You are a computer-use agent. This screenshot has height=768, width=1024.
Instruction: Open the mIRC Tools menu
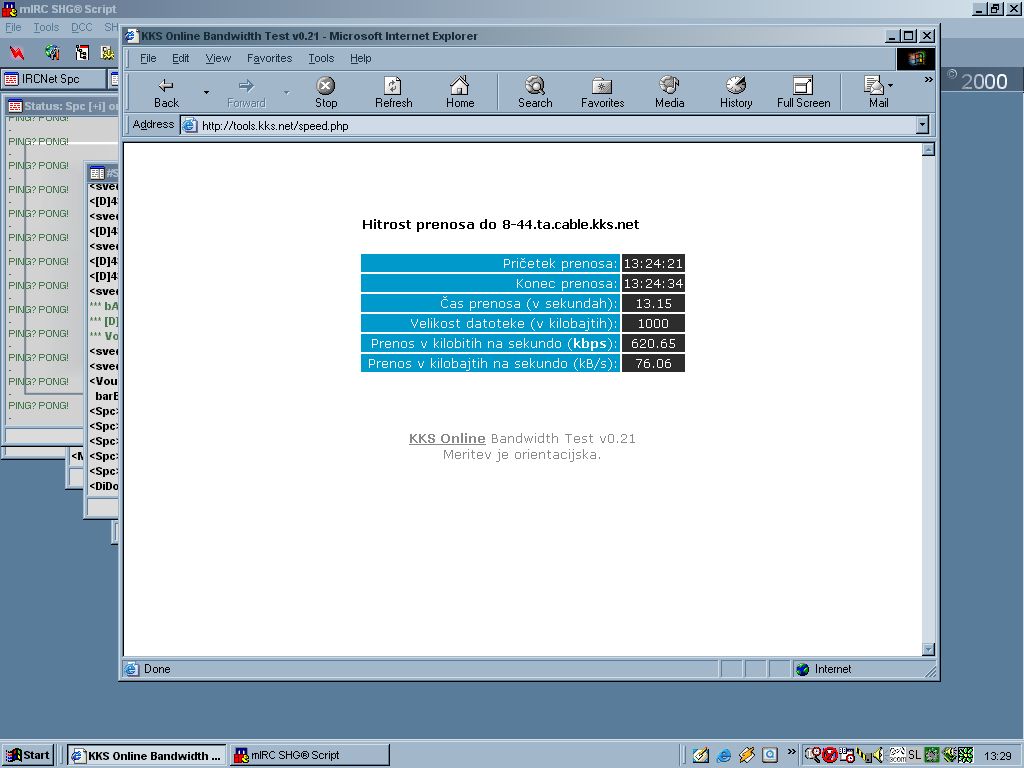[46, 27]
